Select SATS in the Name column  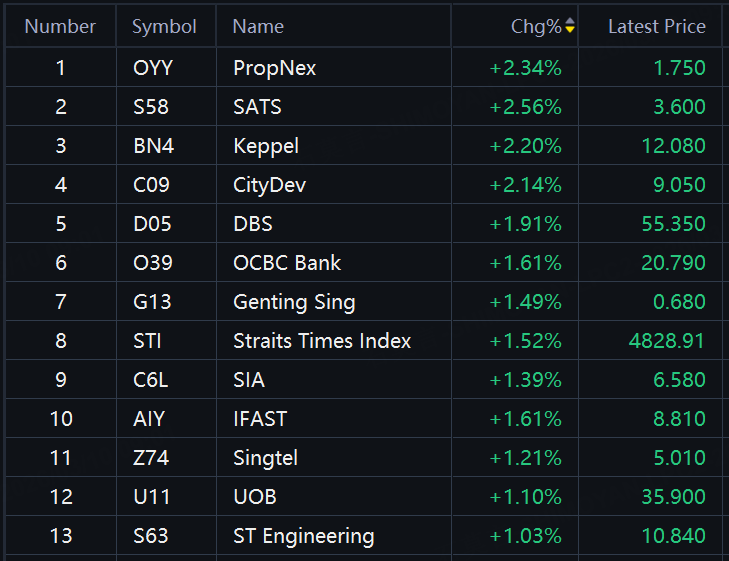(257, 107)
